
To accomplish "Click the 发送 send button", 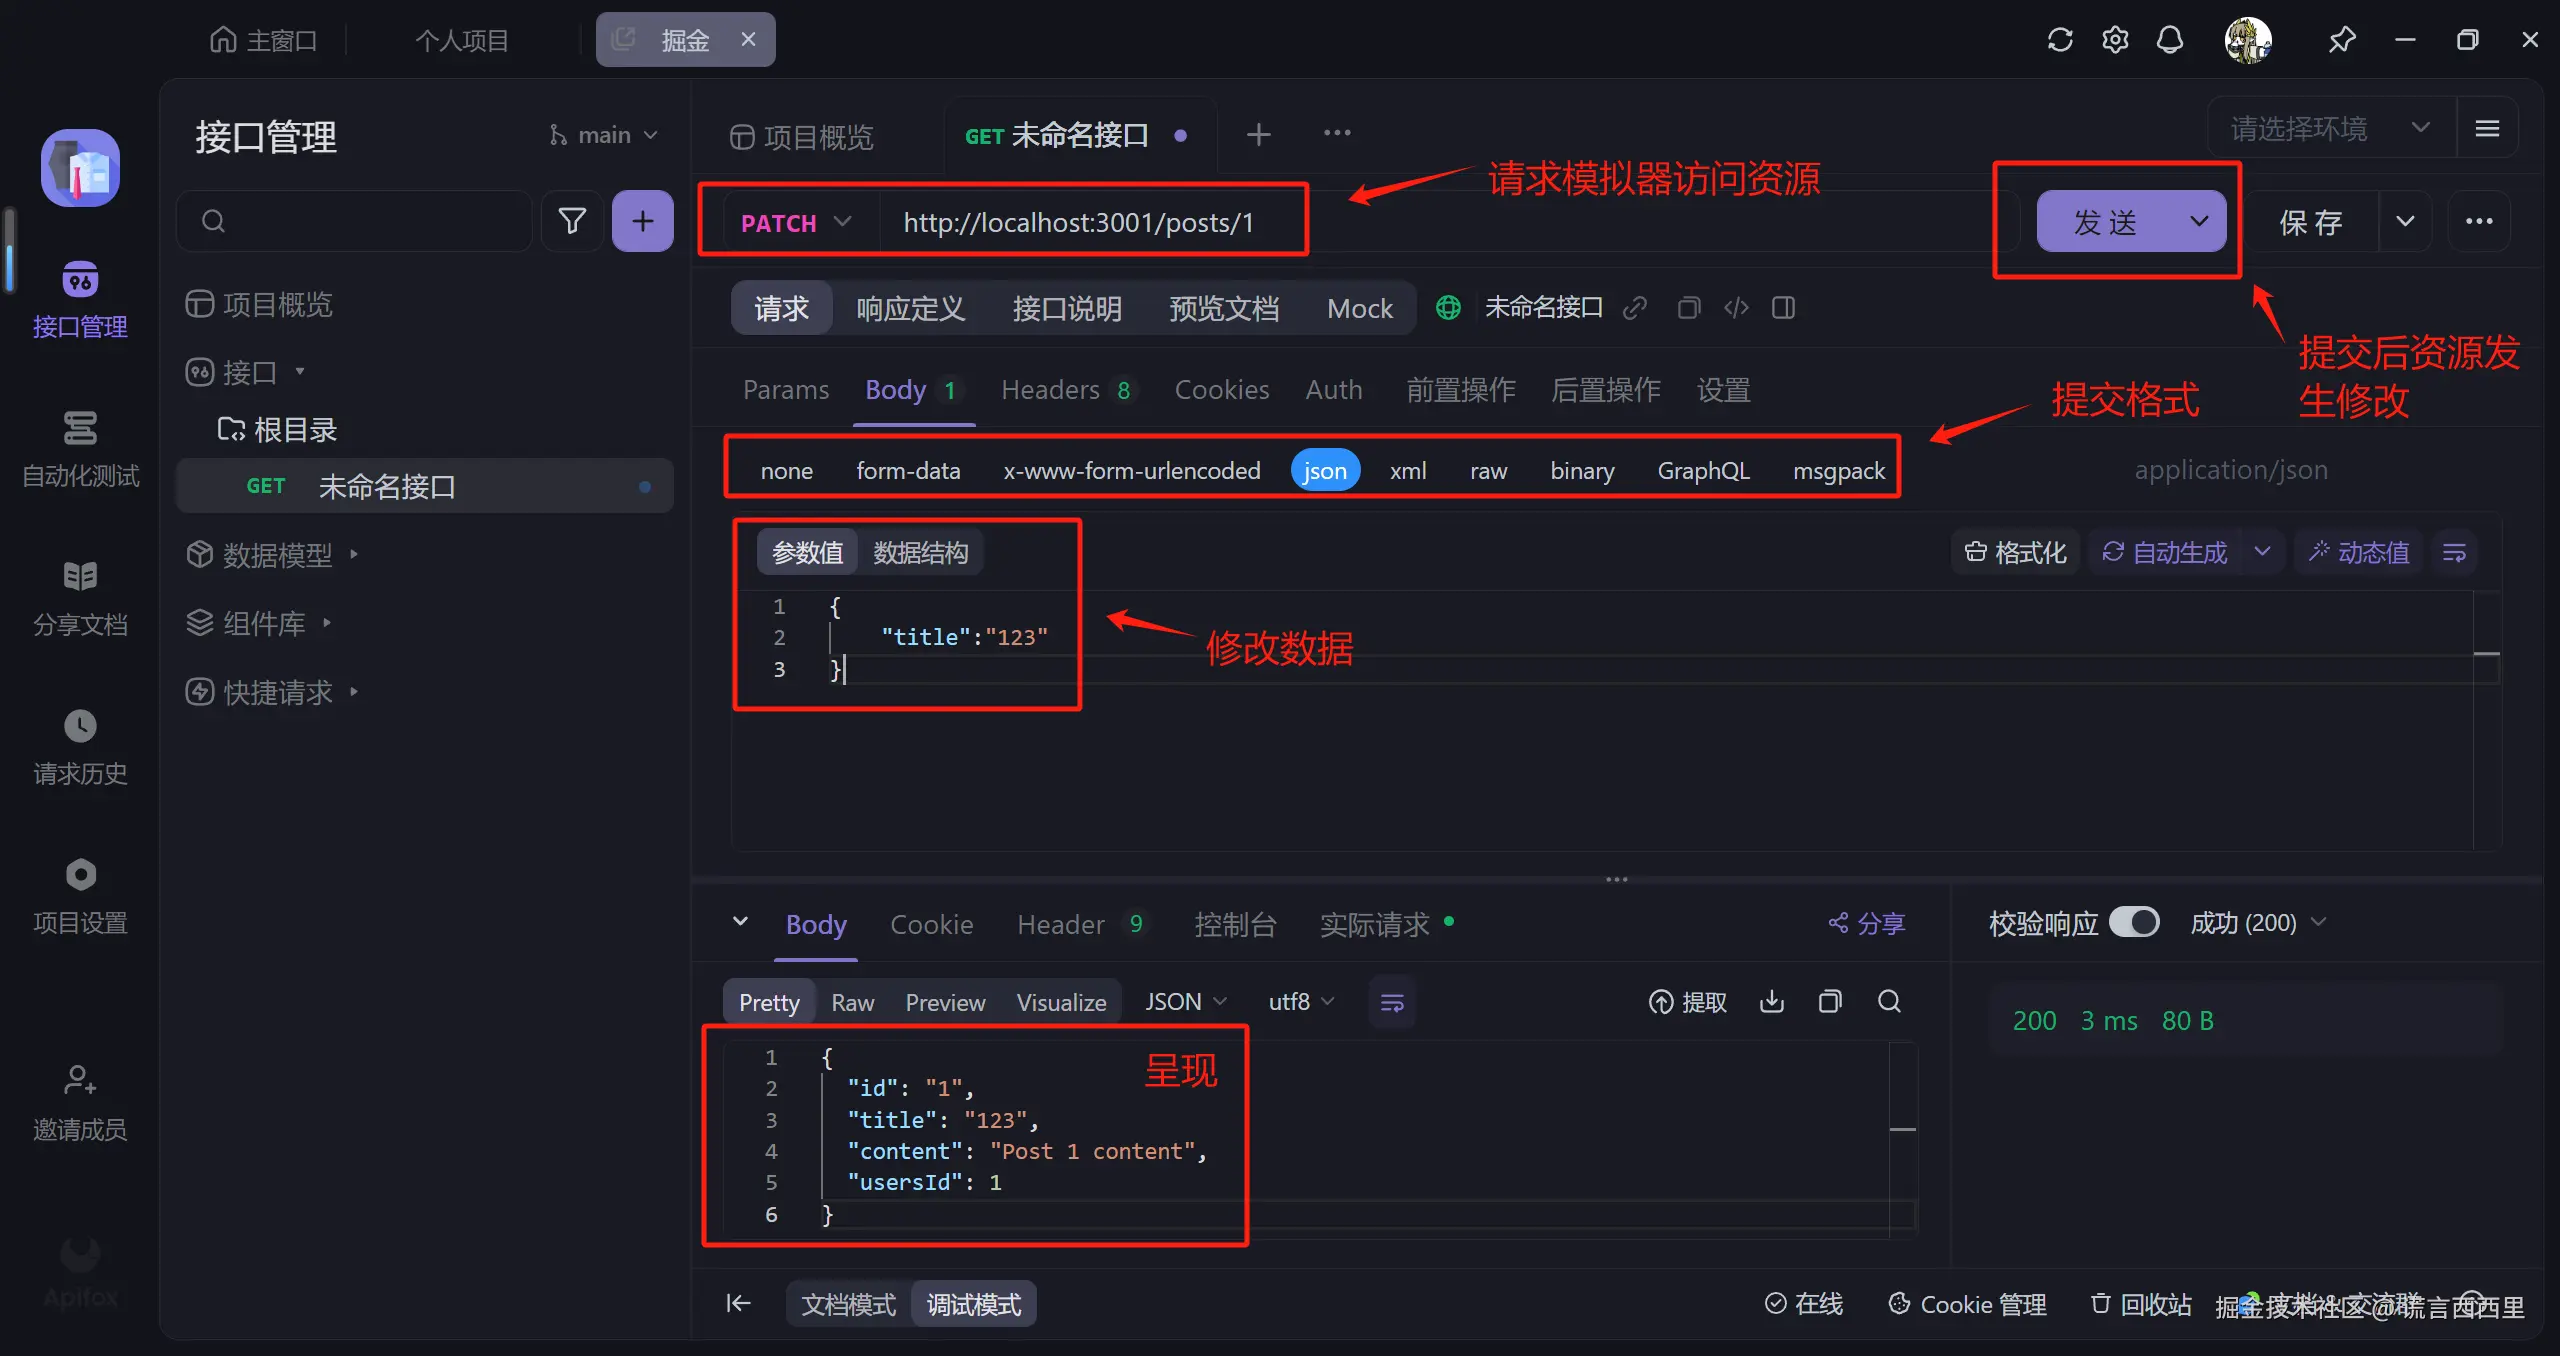I will (2105, 222).
